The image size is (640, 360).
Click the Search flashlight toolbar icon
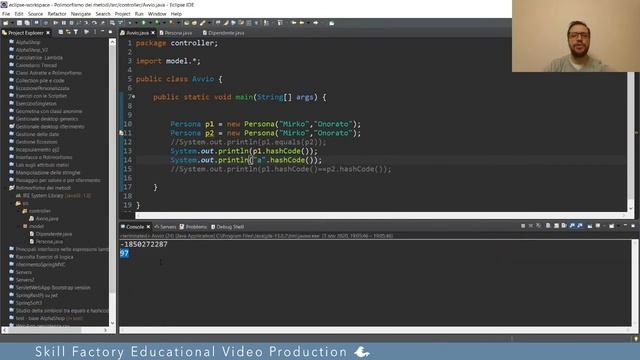[202, 23]
